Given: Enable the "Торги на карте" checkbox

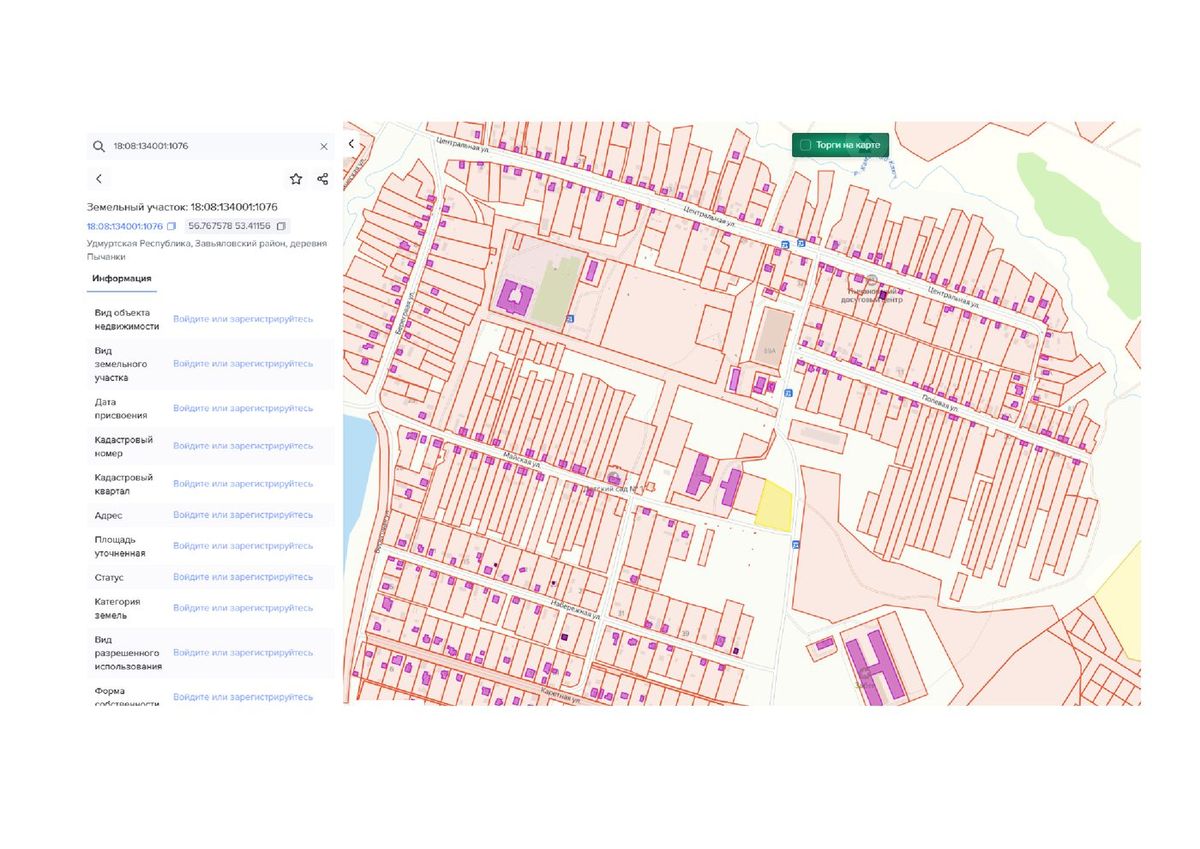Looking at the screenshot, I should [x=805, y=145].
